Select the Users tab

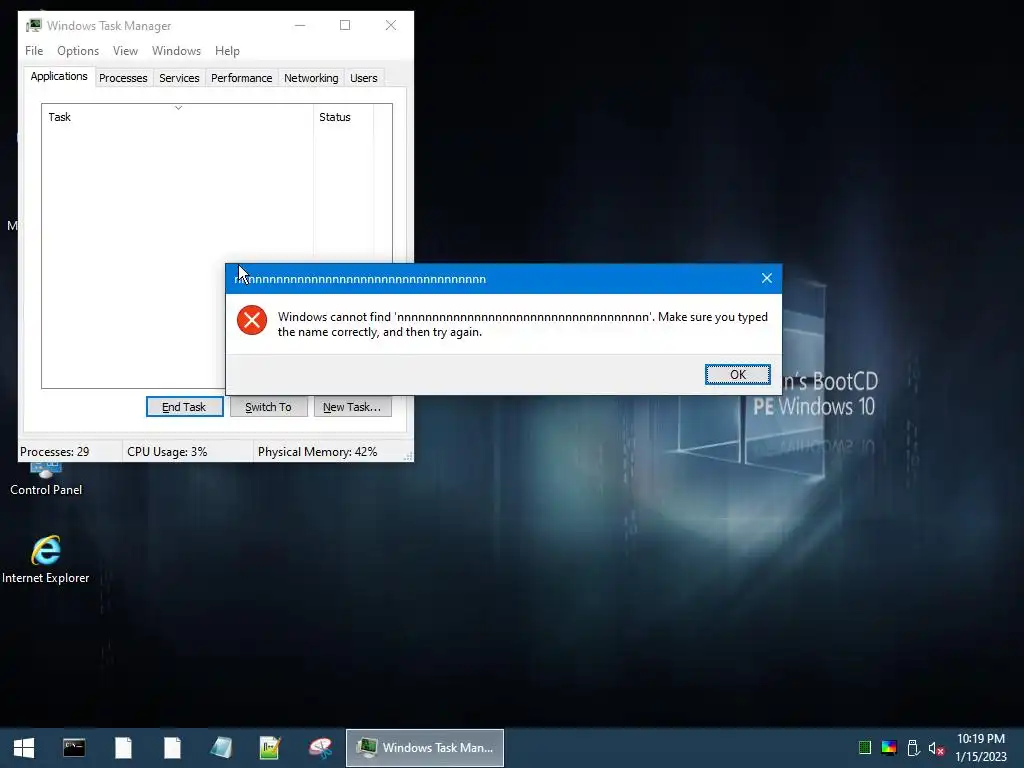(x=364, y=78)
